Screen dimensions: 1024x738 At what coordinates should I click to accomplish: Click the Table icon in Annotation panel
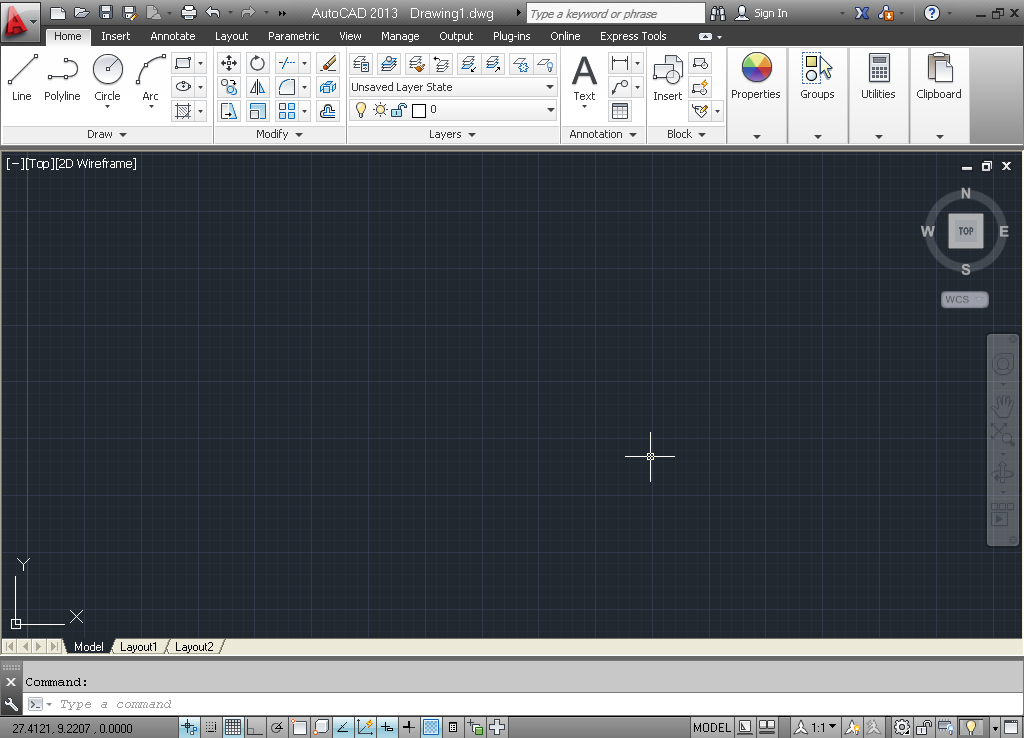tap(621, 109)
